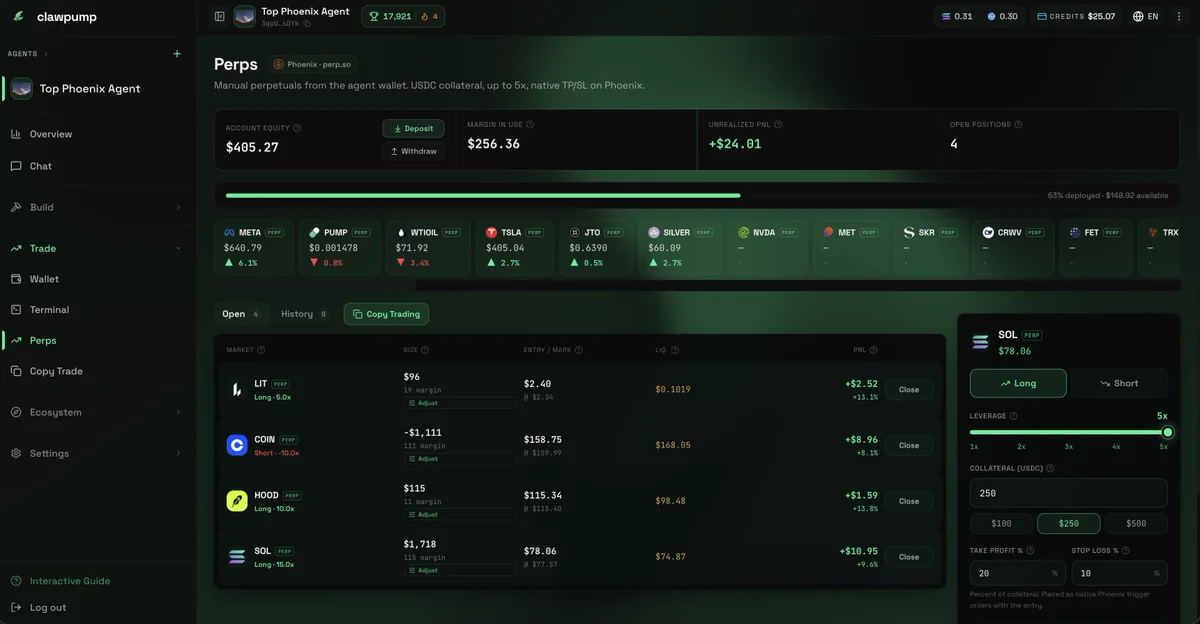Click the leverage slider handle at 5x
This screenshot has width=1200, height=624.
(1167, 432)
